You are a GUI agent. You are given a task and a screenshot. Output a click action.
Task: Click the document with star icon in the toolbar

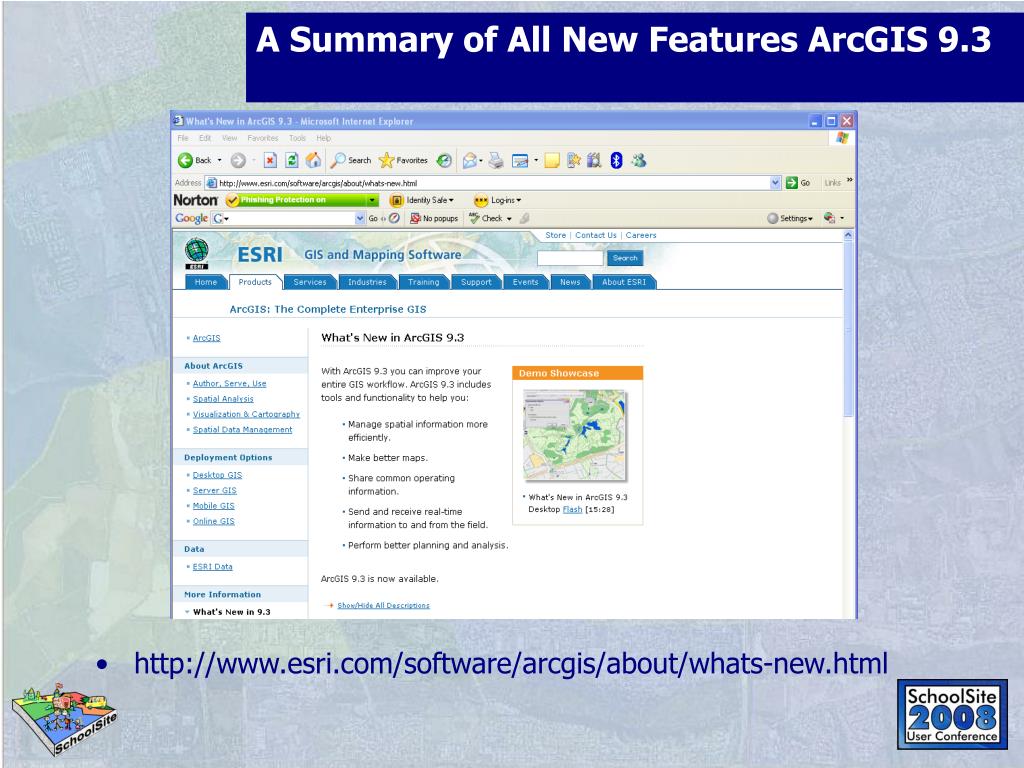point(573,160)
